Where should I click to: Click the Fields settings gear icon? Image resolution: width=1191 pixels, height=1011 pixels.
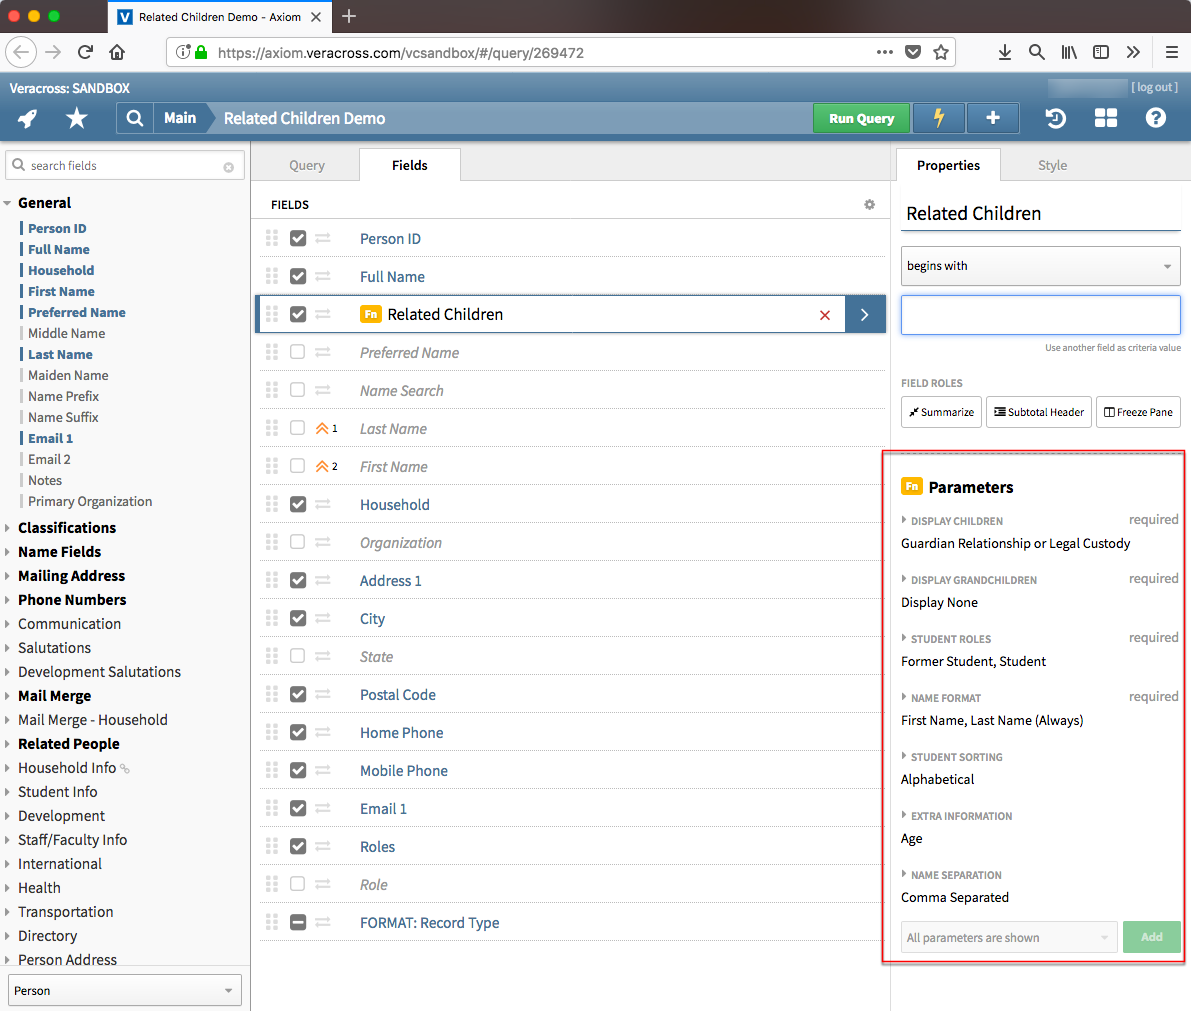pyautogui.click(x=869, y=205)
